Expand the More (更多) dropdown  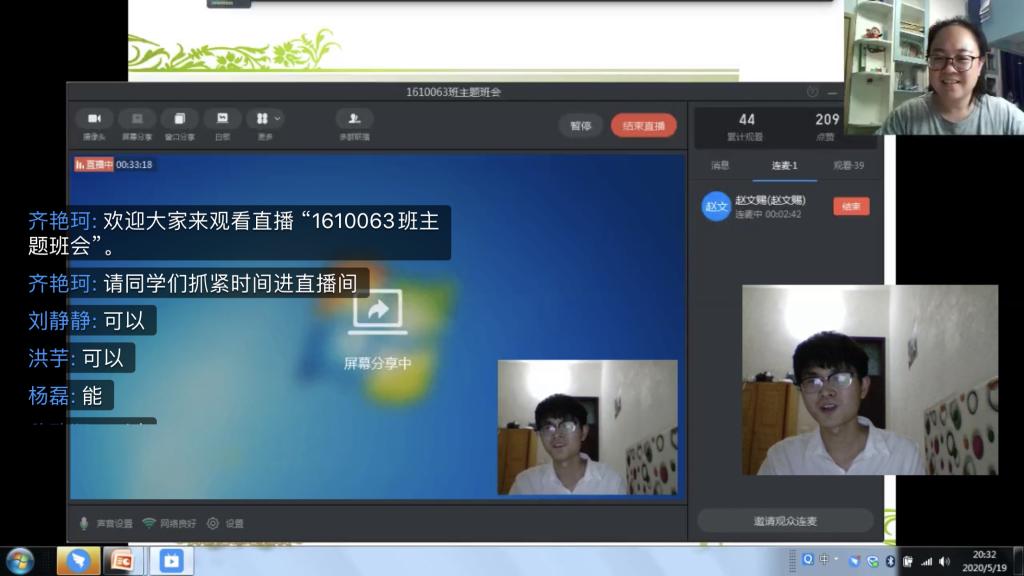tap(265, 119)
